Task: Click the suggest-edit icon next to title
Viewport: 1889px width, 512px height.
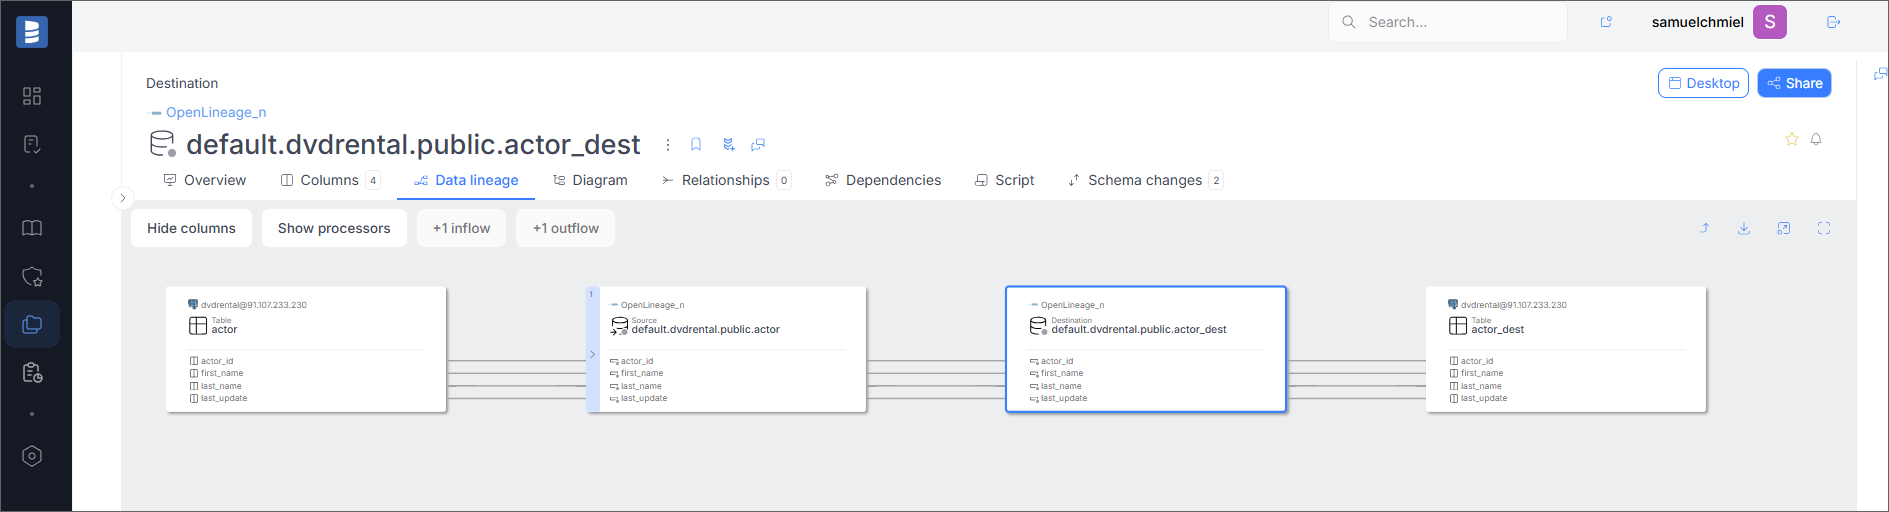Action: pos(728,145)
